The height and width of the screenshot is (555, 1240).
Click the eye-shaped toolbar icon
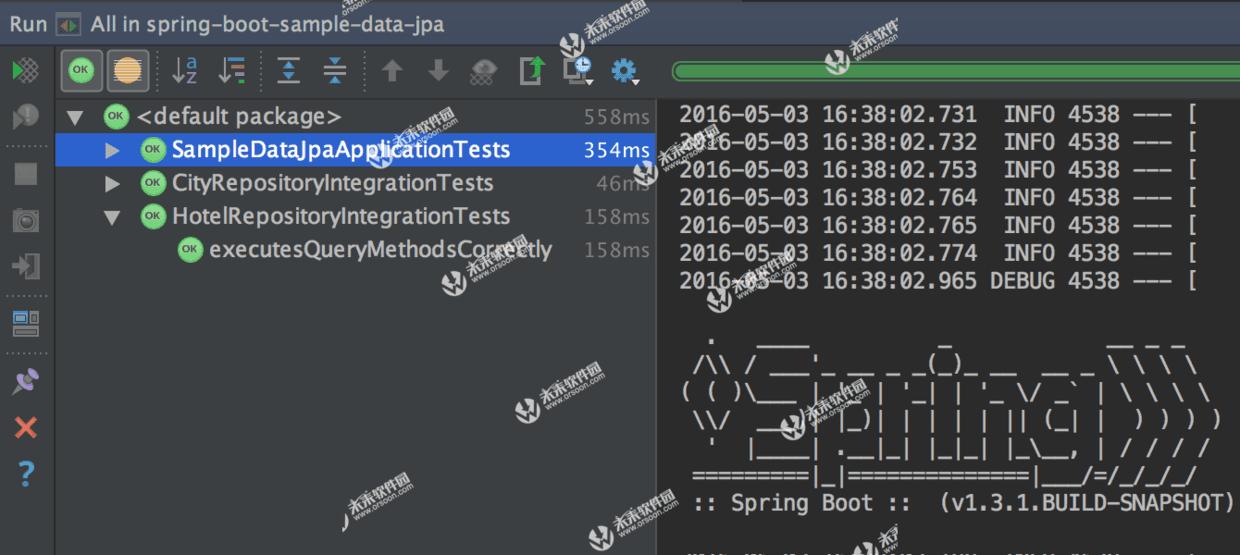pyautogui.click(x=484, y=71)
